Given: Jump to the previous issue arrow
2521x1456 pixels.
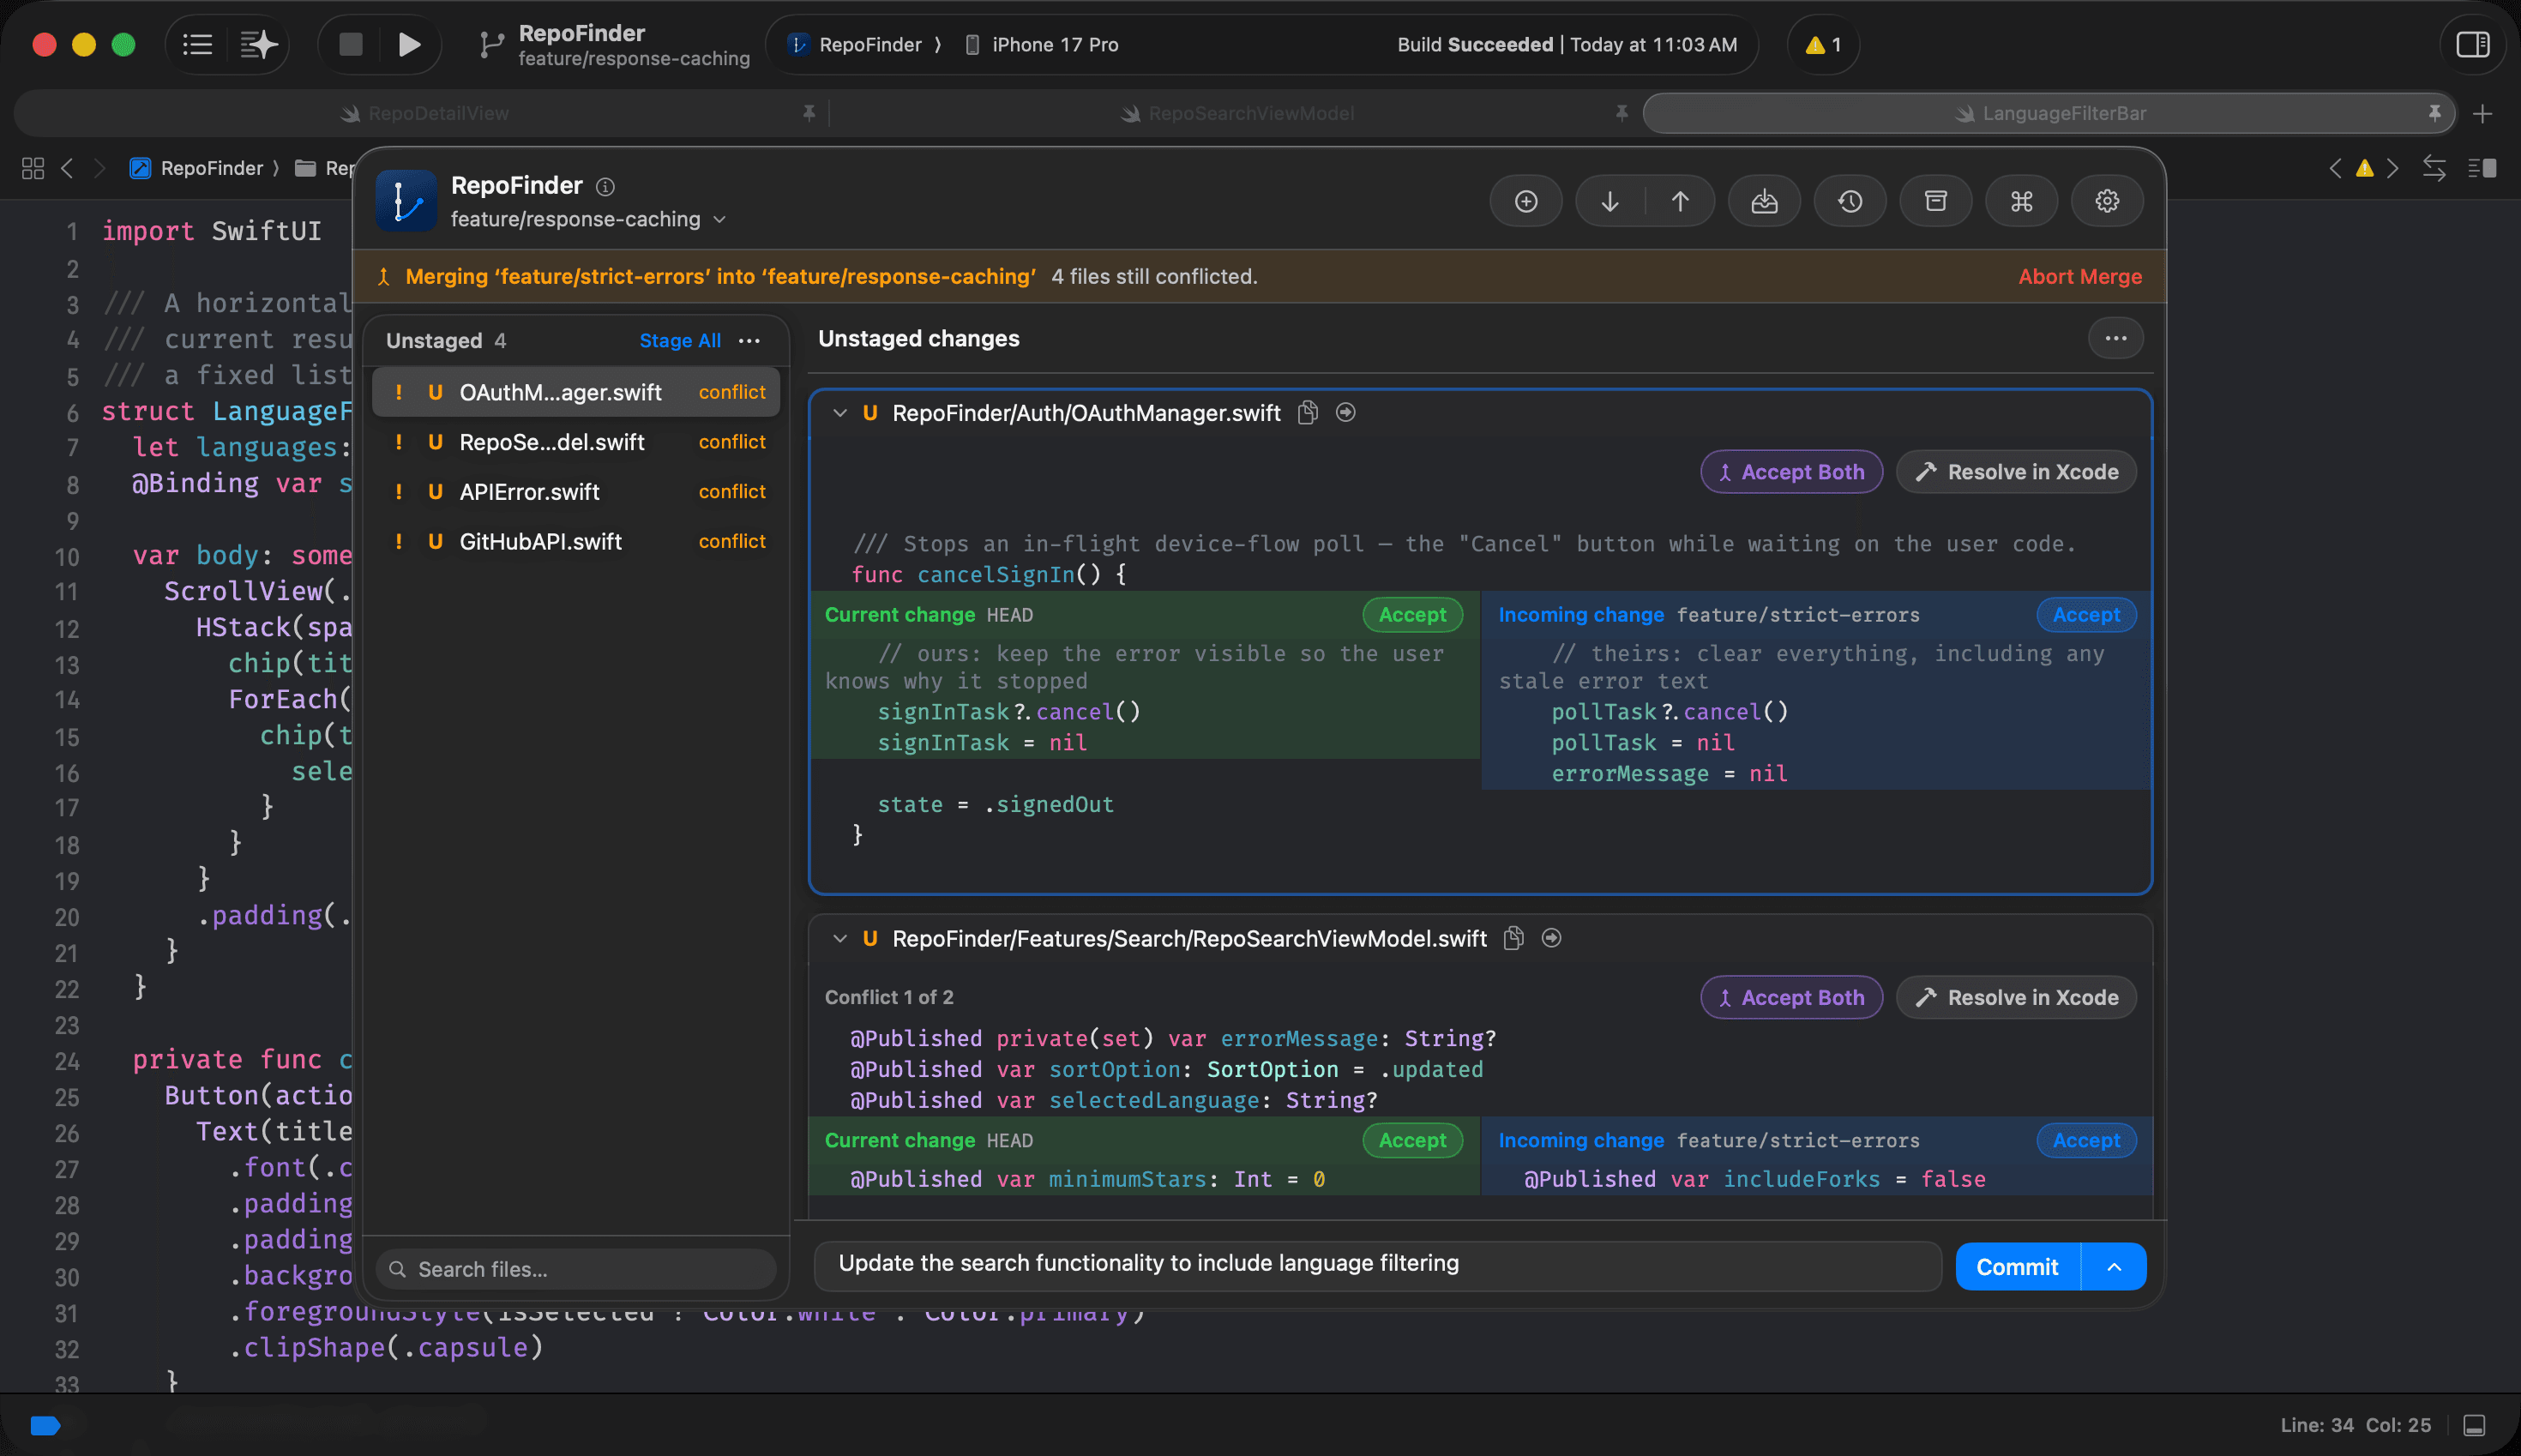Looking at the screenshot, I should [x=2336, y=168].
